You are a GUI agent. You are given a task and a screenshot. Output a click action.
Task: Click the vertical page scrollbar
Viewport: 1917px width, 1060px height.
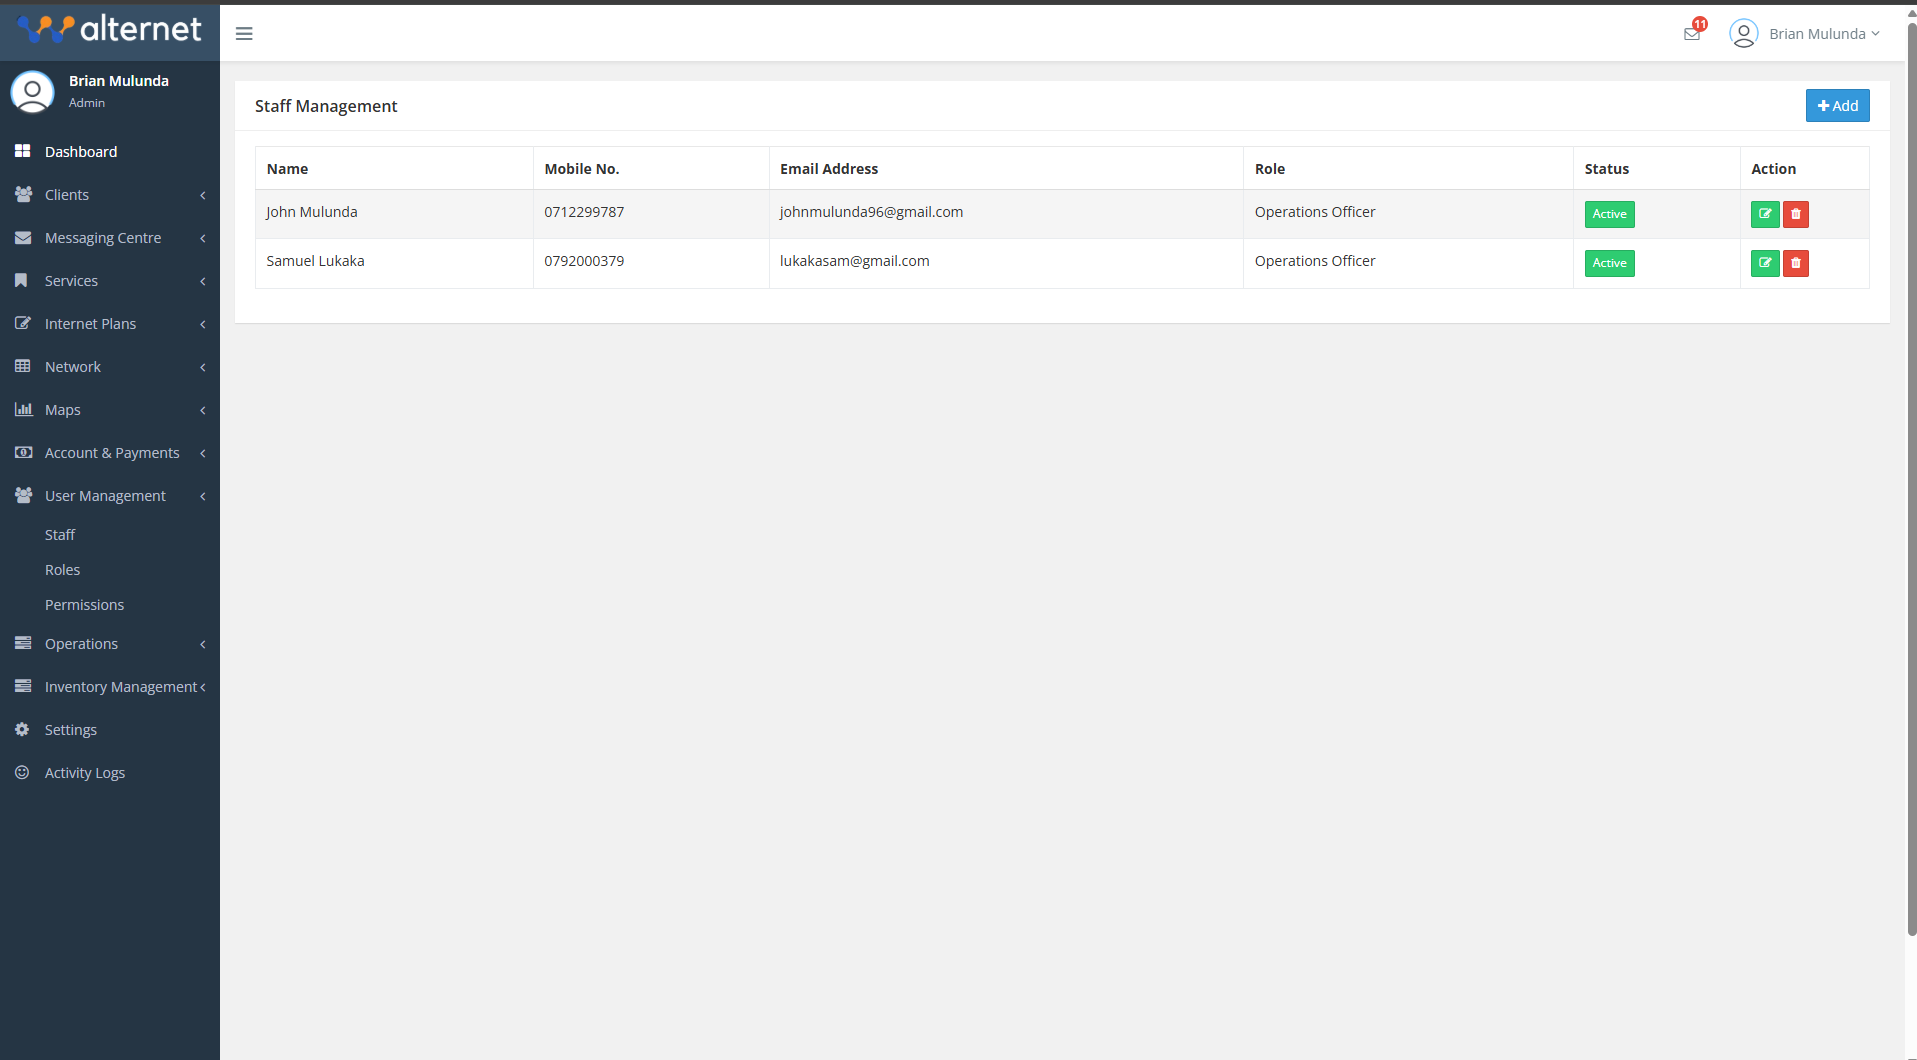[1911, 480]
